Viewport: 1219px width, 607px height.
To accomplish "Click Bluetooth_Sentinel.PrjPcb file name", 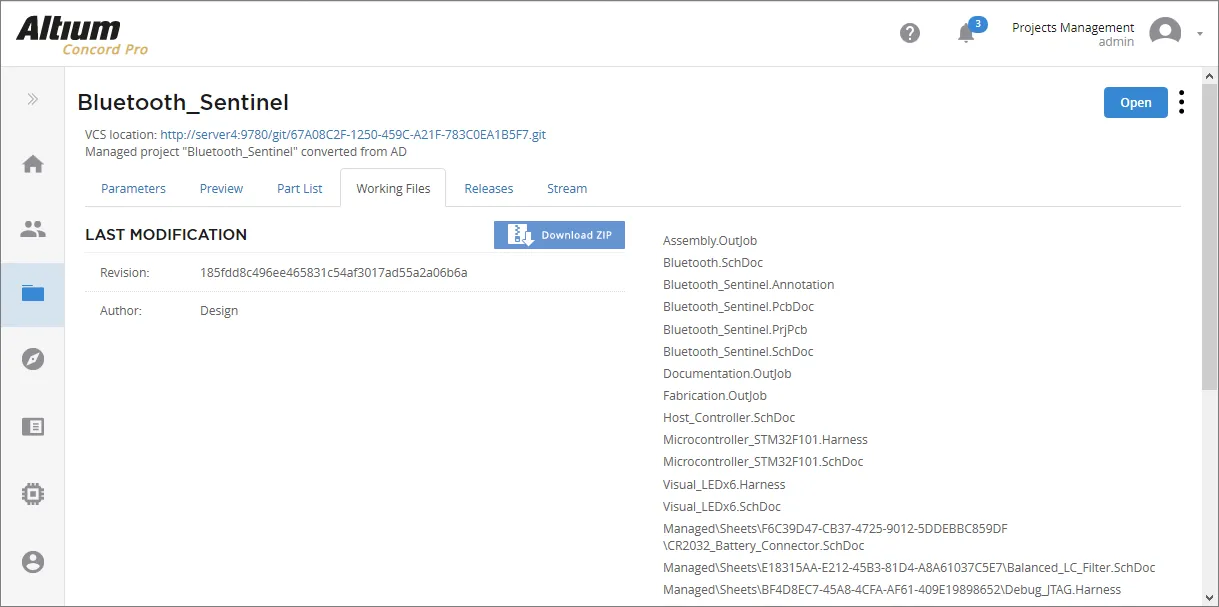I will coord(736,329).
